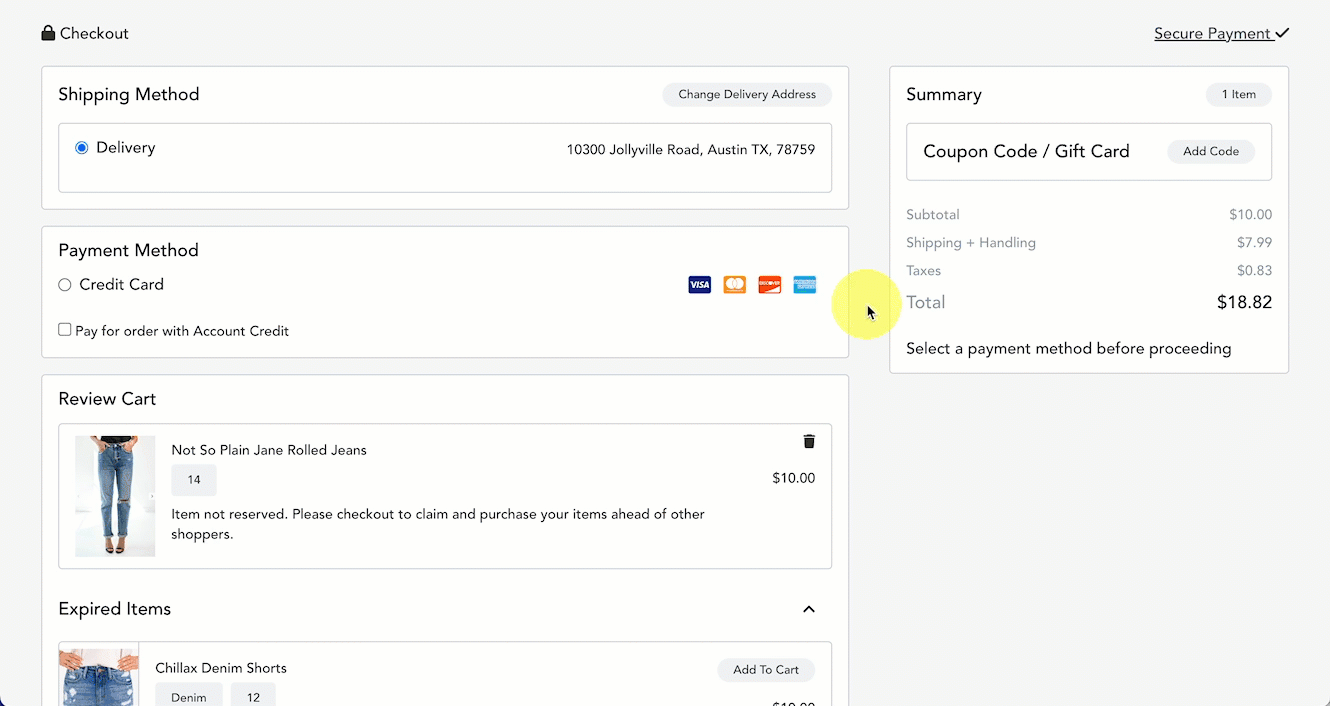Click the Discover card icon
1330x706 pixels.
pyautogui.click(x=769, y=285)
